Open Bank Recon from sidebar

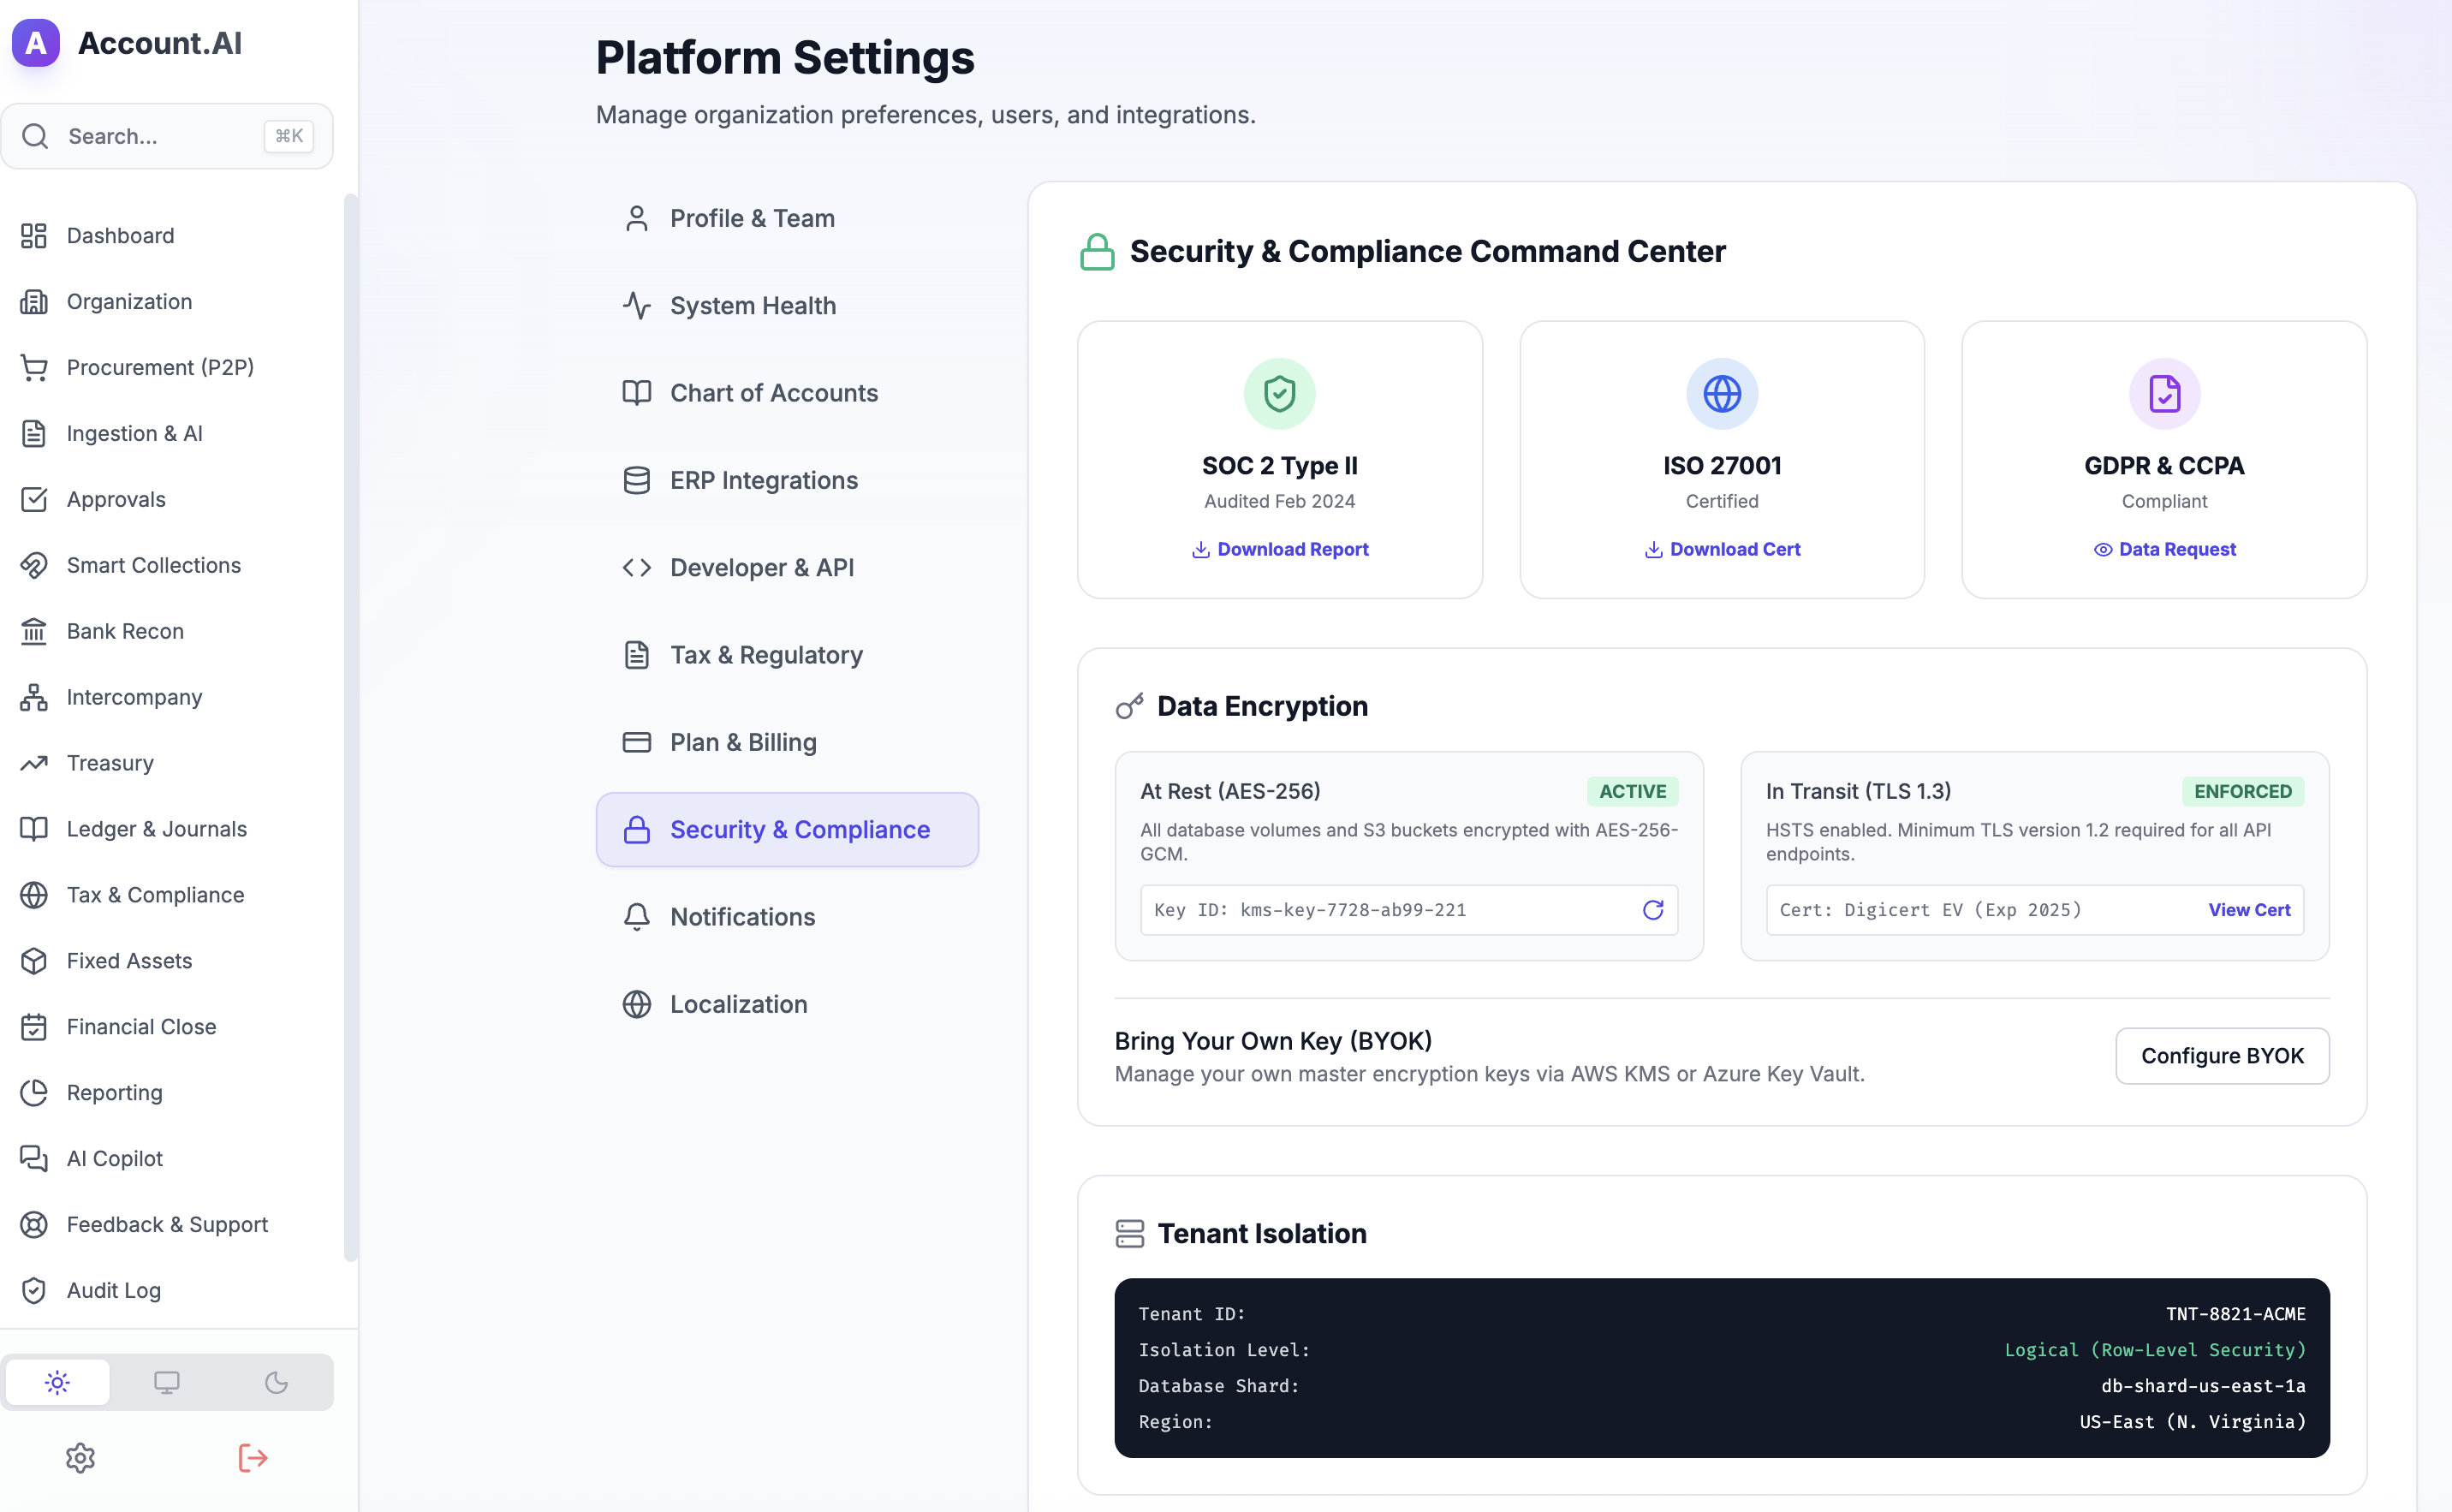coord(125,631)
